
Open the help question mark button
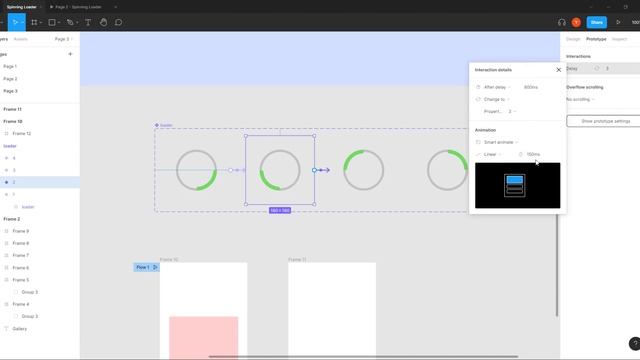click(634, 343)
